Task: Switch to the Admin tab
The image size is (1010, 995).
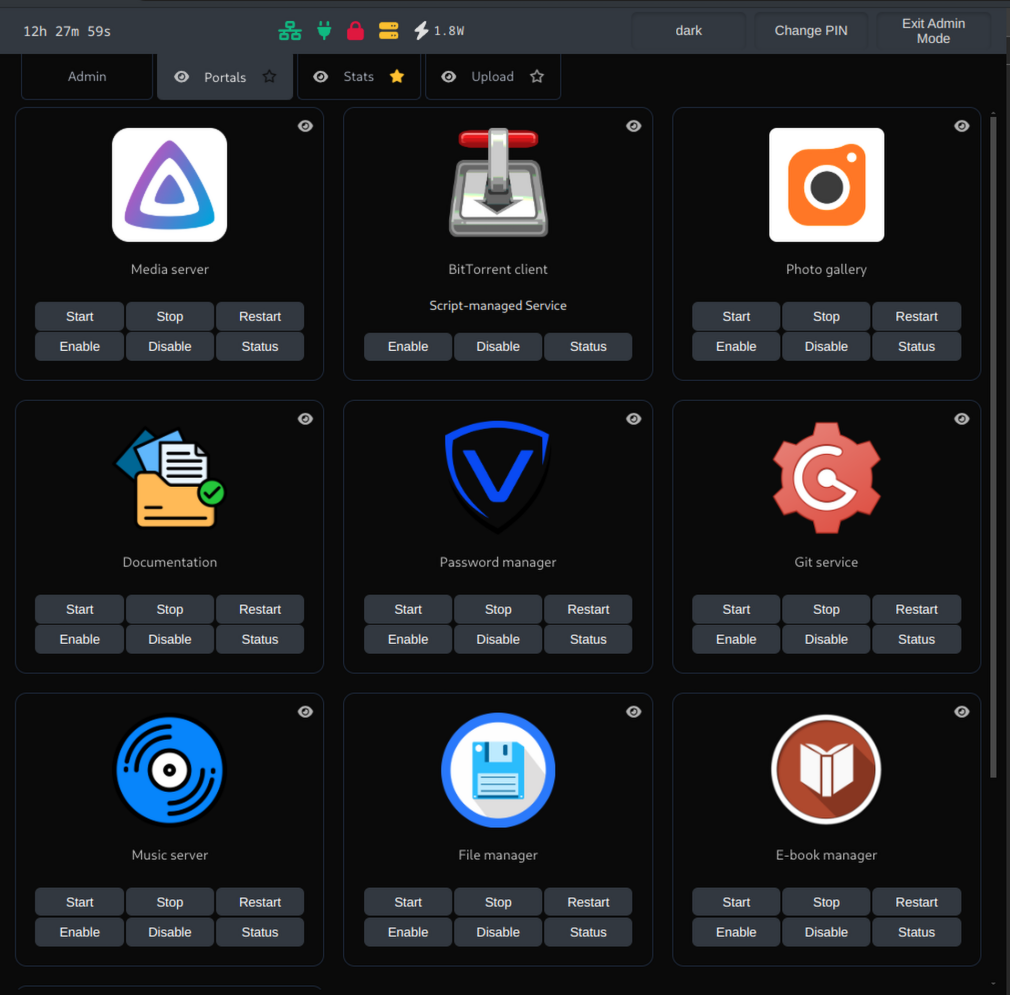Action: coord(87,77)
